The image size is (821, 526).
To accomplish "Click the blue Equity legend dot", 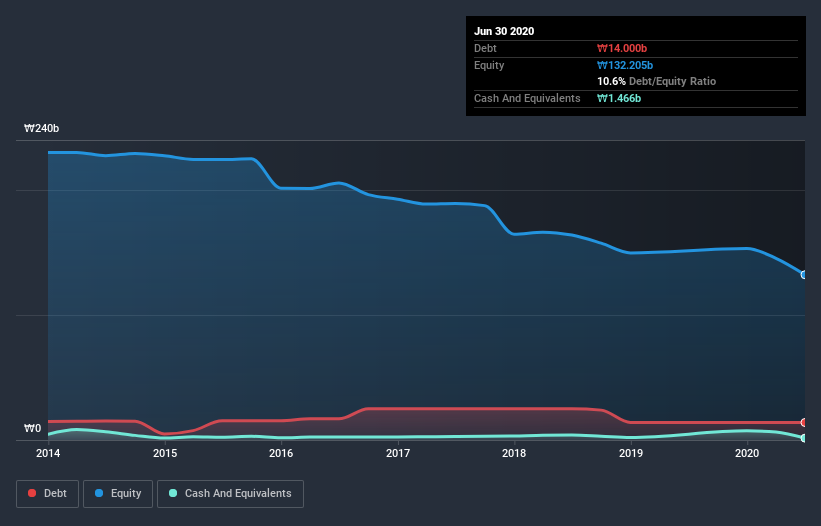I will click(x=99, y=493).
